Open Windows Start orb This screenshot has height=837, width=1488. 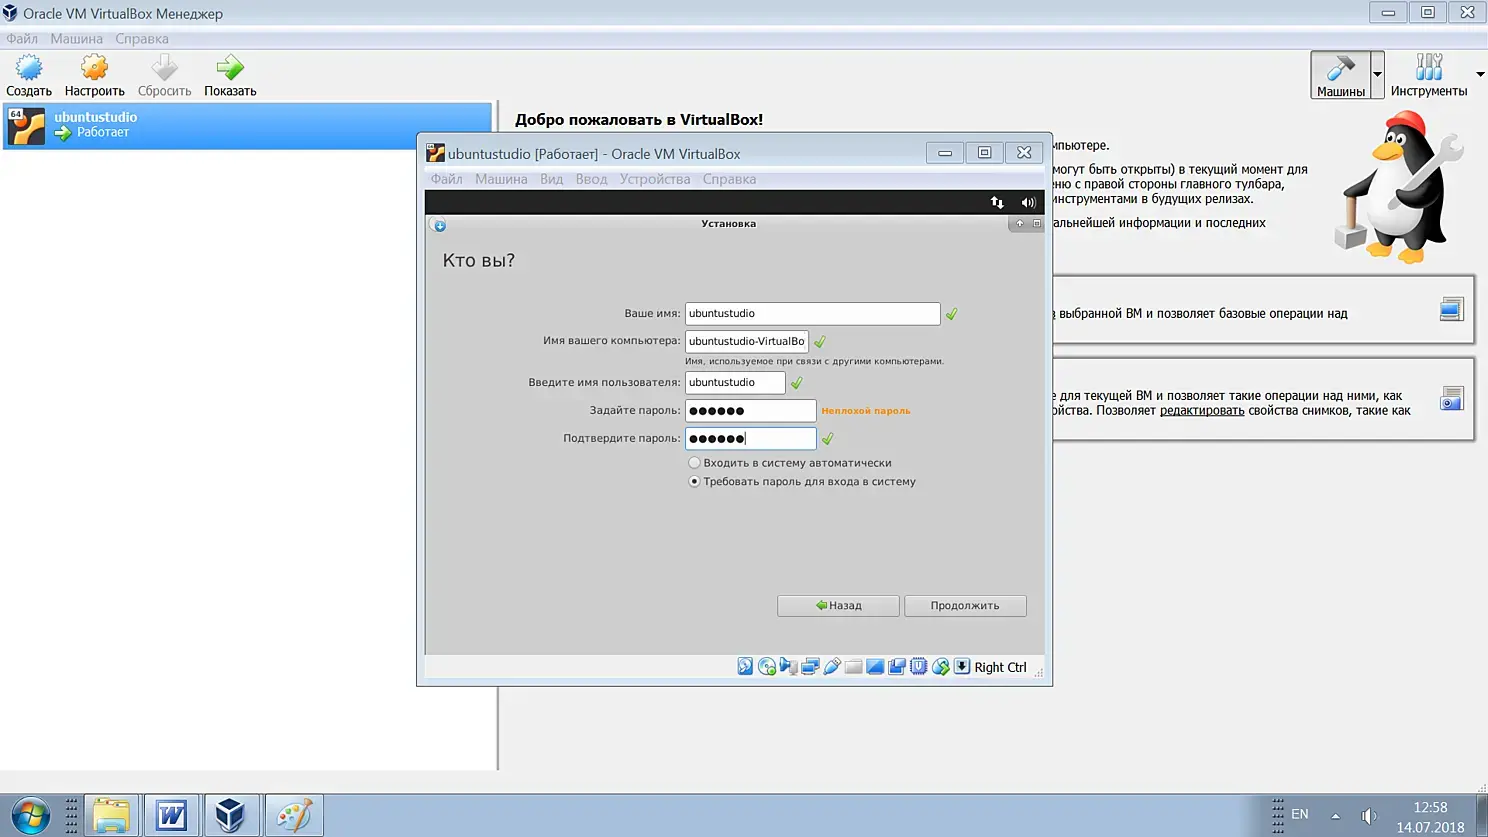[30, 815]
